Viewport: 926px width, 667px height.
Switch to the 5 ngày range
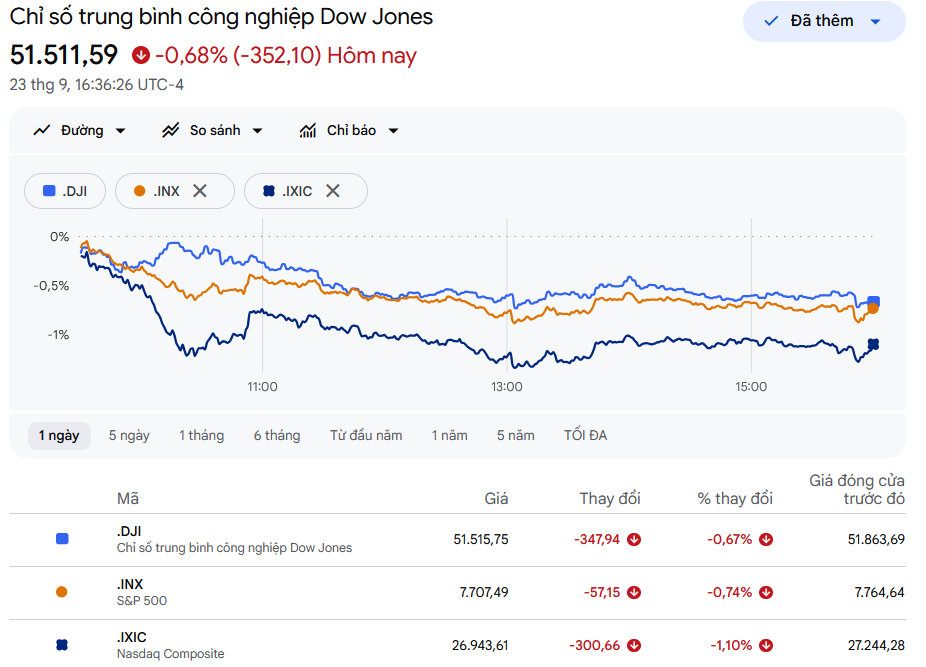(x=129, y=435)
